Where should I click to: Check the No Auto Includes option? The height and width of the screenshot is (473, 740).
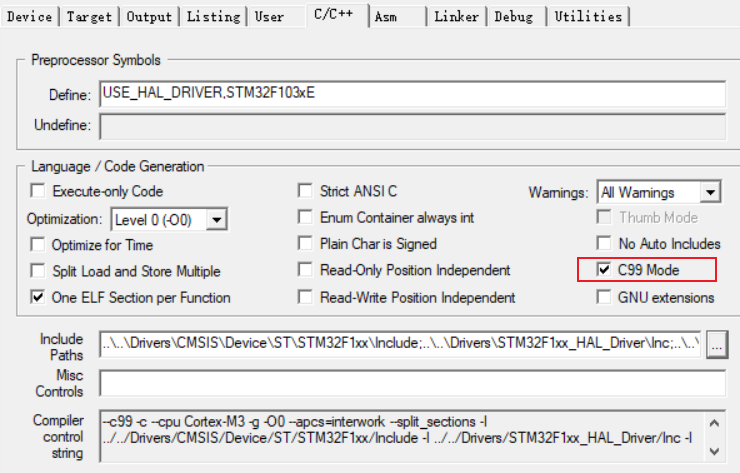coord(603,244)
